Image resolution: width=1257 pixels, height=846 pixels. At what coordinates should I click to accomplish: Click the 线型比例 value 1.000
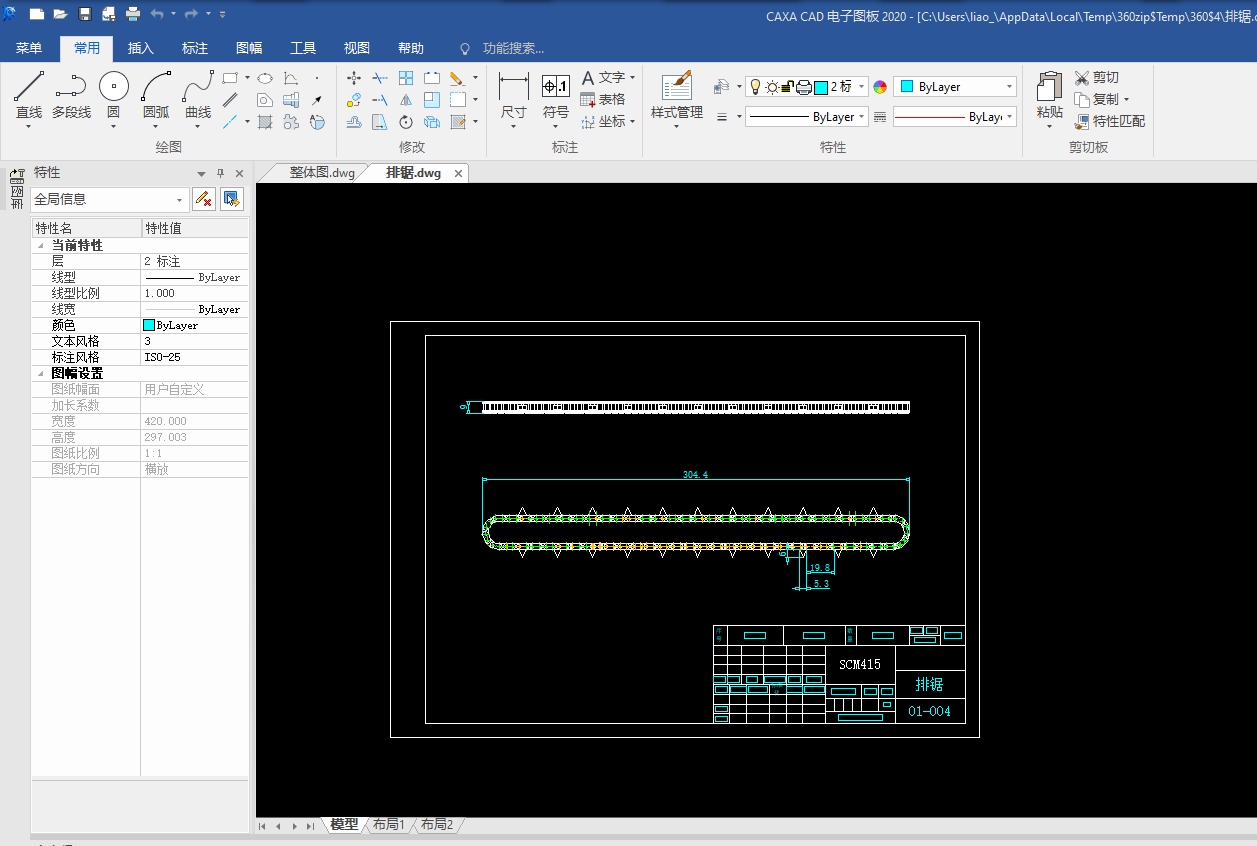click(194, 293)
